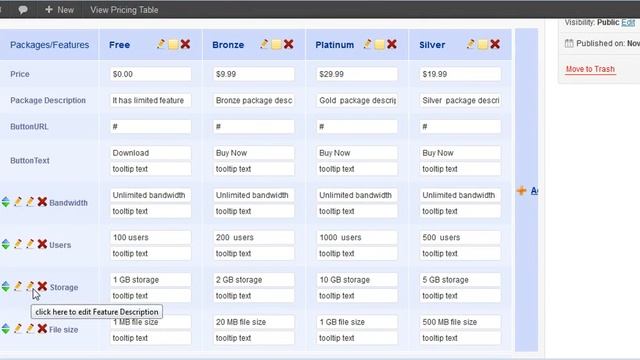This screenshot has width=640, height=360.
Task: Click the pencil edit icon for Platinum package
Action: point(367,44)
